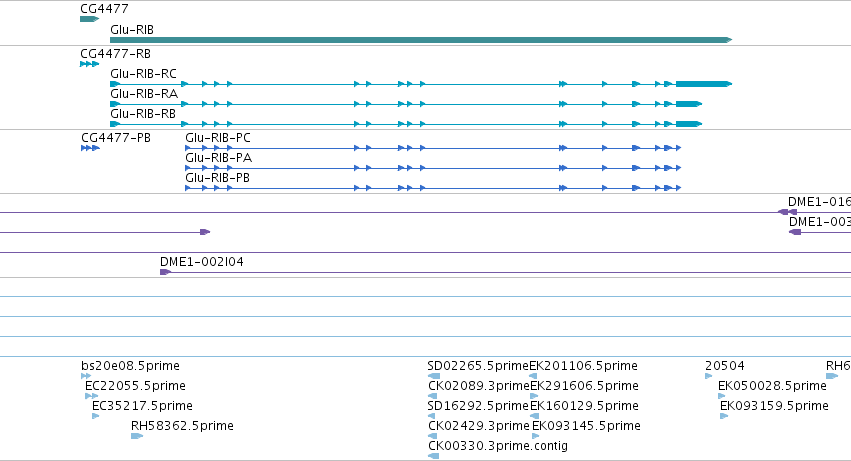Select the DME1-002I04 clone label
The image size is (851, 461).
[202, 262]
